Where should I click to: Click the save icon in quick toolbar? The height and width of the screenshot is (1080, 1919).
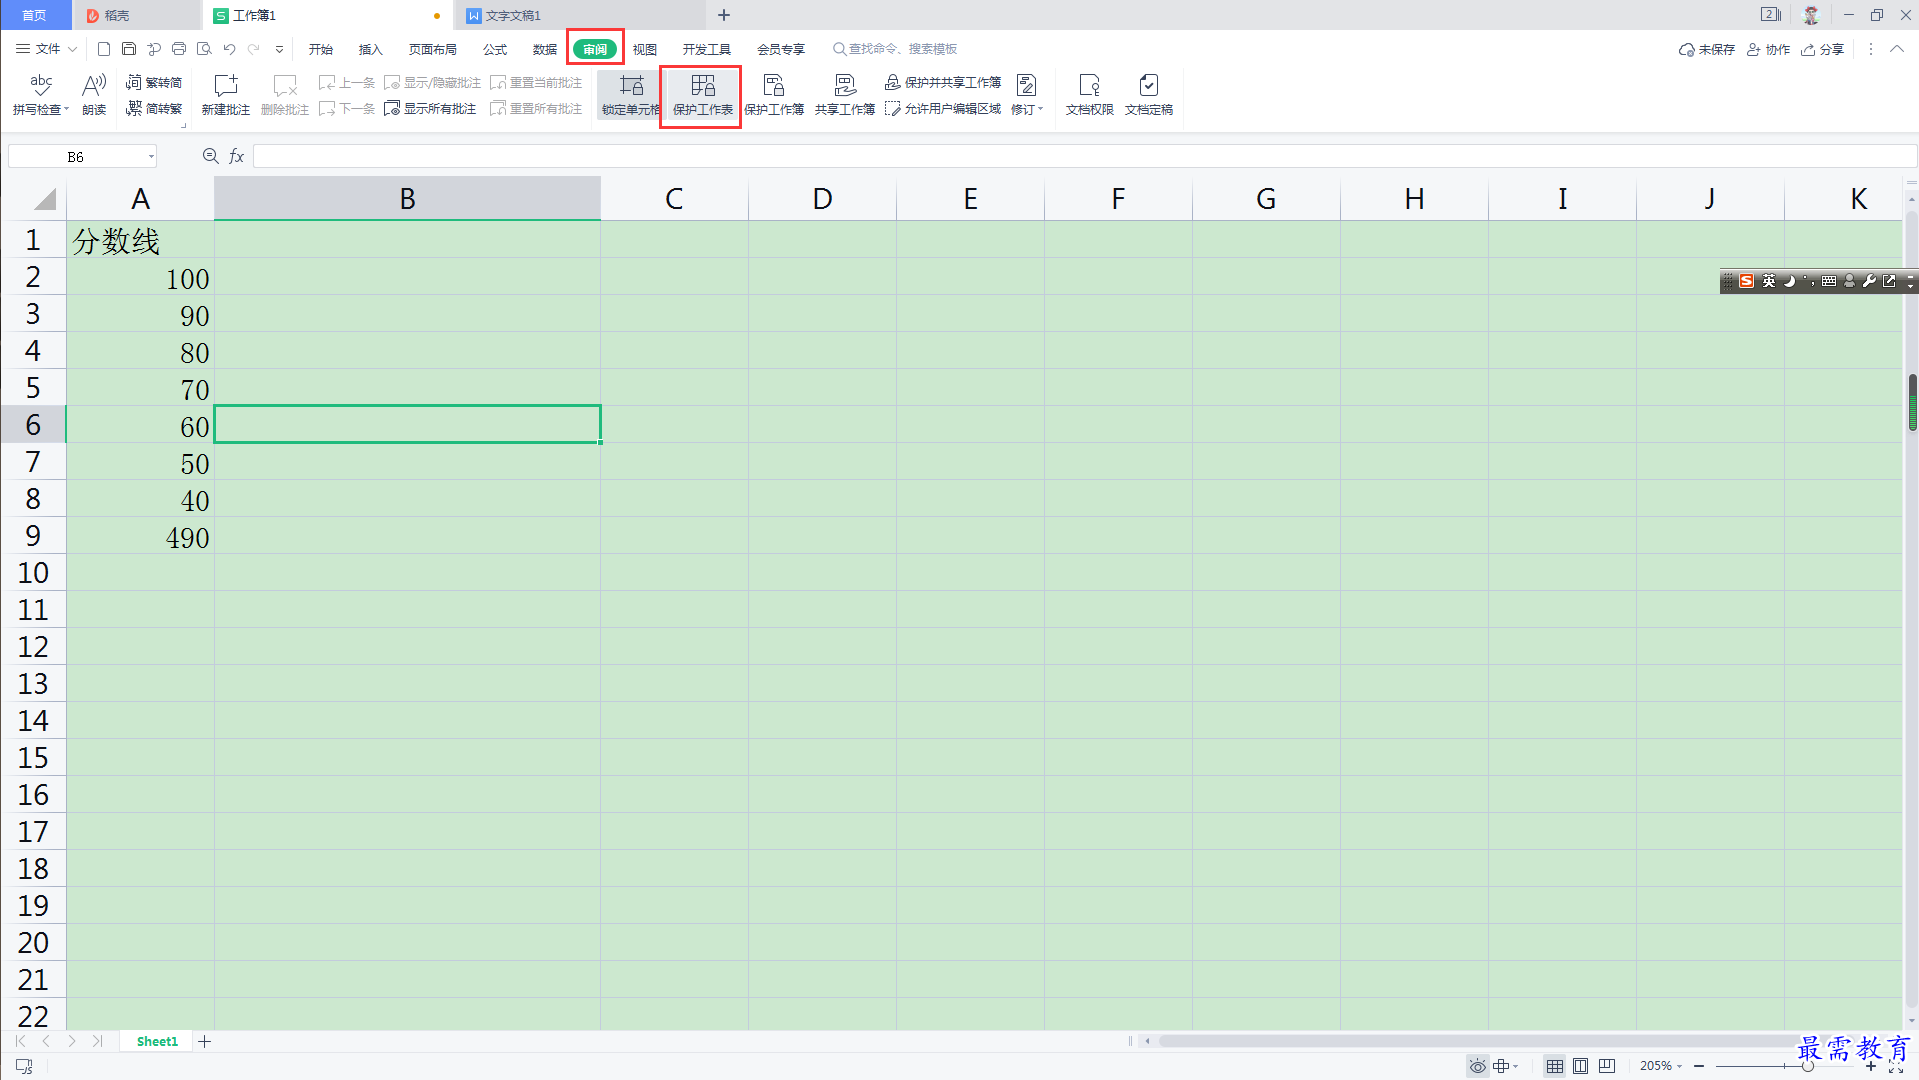point(129,49)
